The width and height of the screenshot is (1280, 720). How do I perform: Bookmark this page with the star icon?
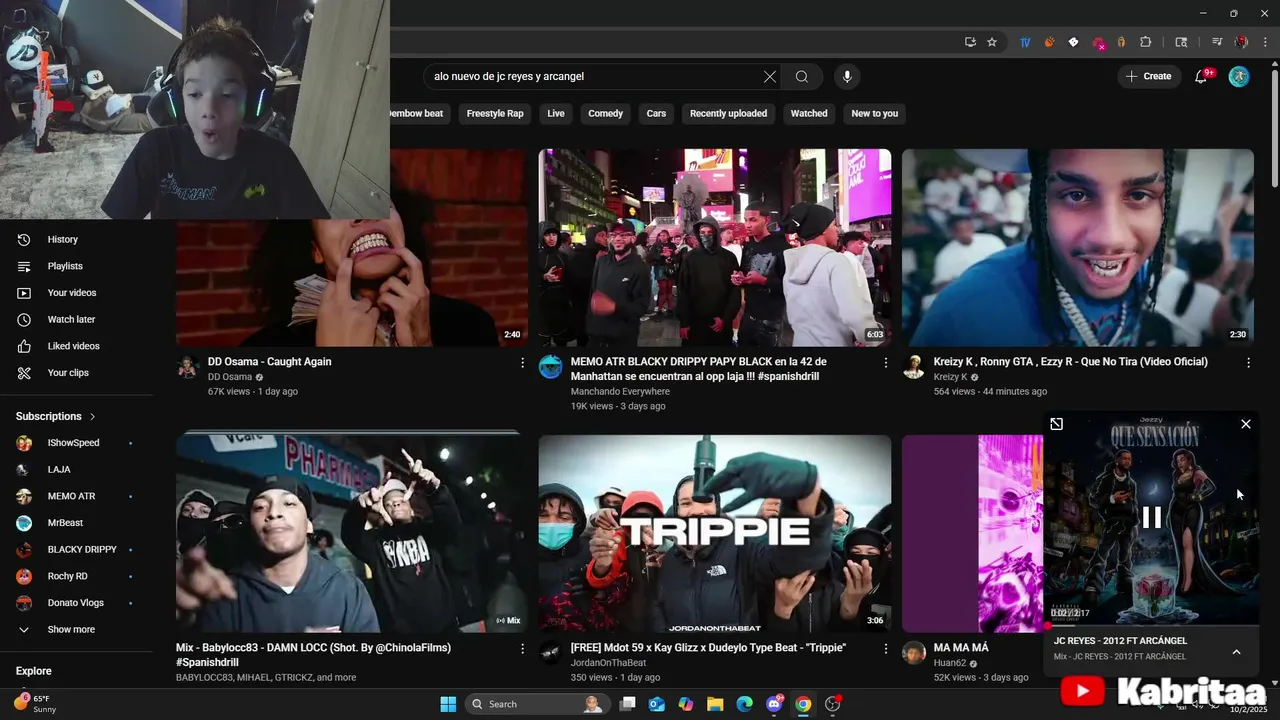tap(992, 42)
